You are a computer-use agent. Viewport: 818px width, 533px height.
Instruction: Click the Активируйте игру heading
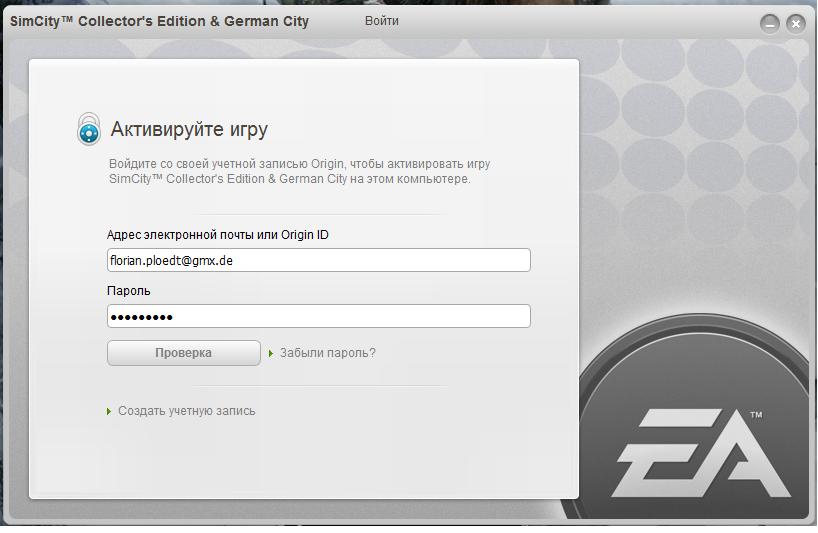[189, 129]
